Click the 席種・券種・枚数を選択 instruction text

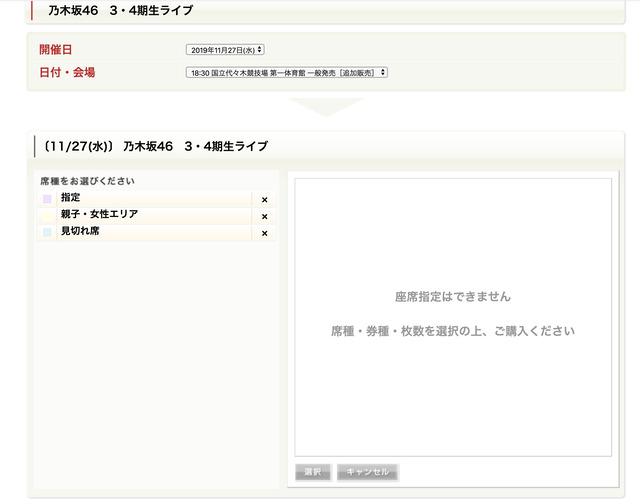[x=453, y=331]
